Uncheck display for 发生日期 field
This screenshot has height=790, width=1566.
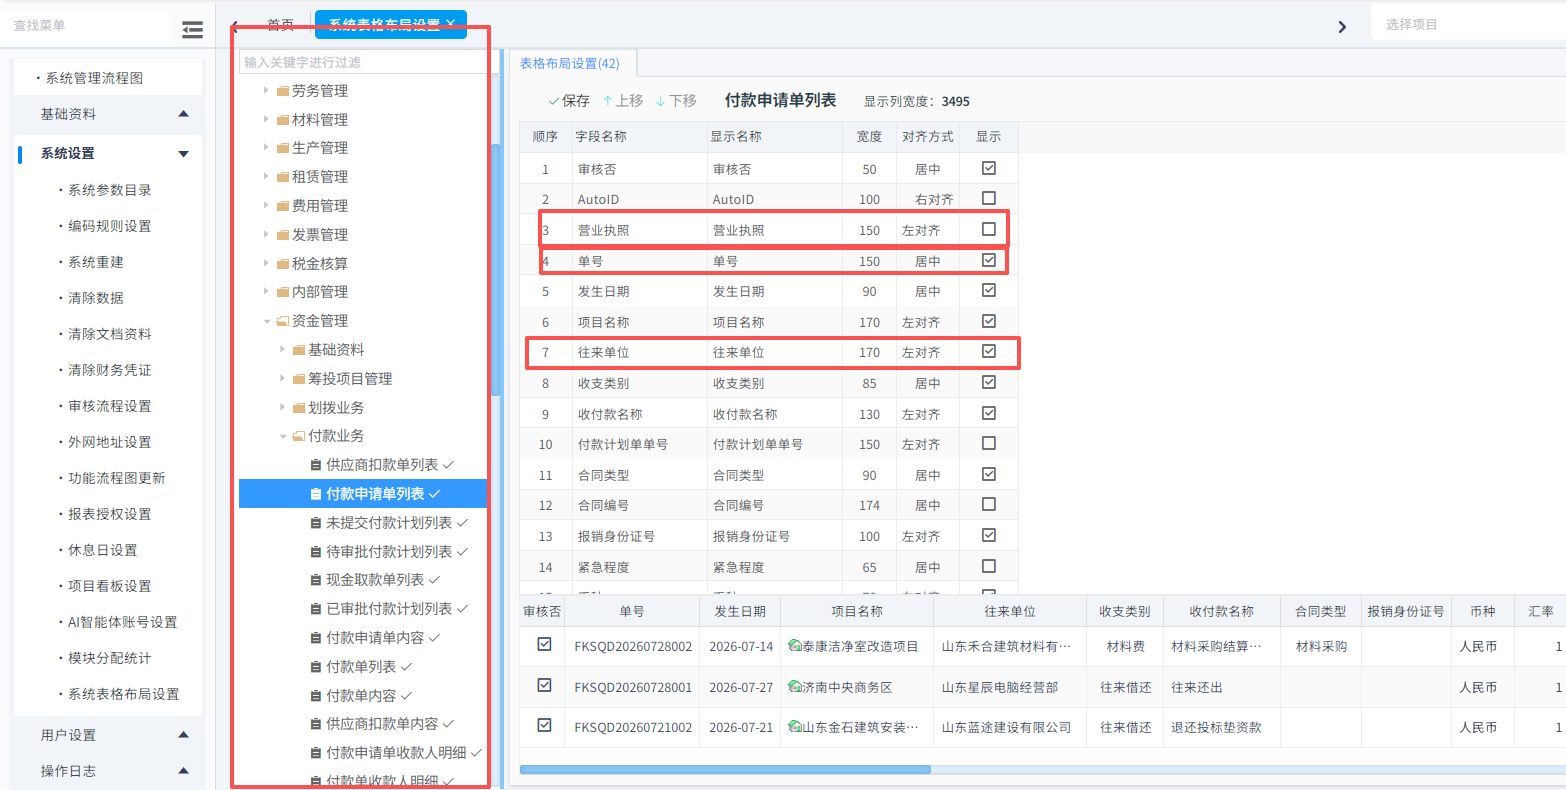tap(989, 290)
